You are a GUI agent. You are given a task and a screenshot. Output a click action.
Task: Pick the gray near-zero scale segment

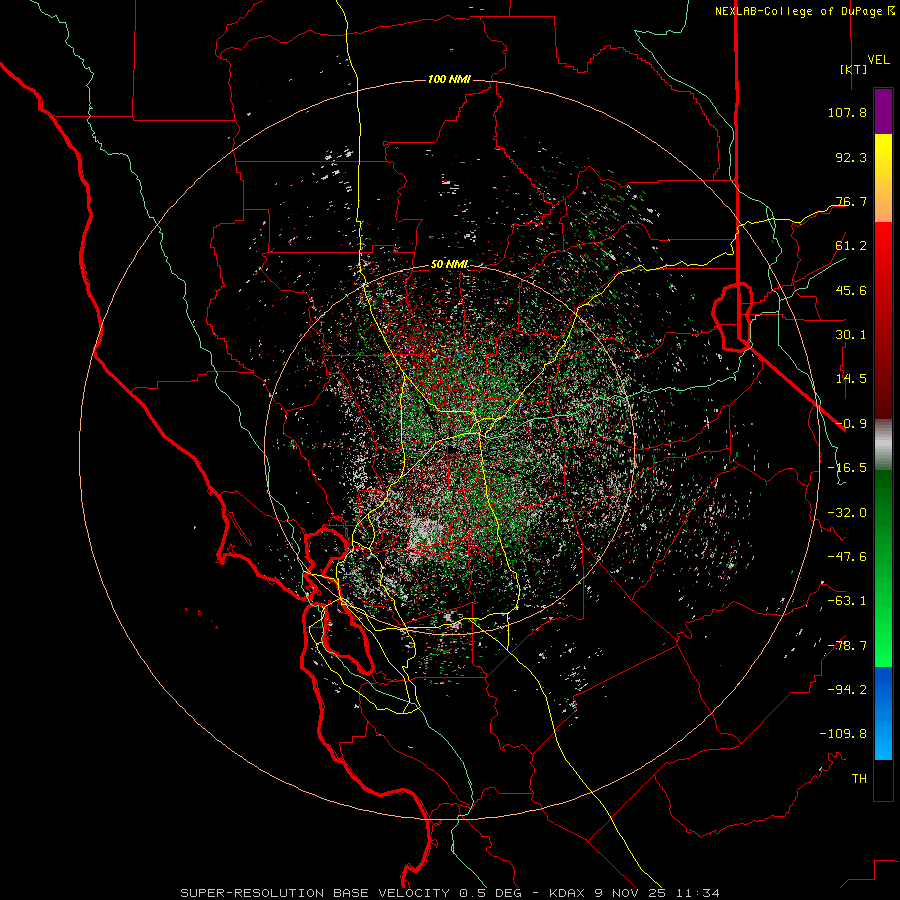pos(883,445)
